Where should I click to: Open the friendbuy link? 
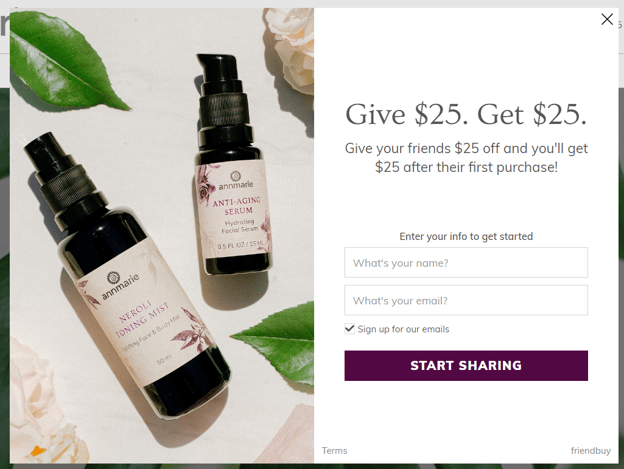591,450
